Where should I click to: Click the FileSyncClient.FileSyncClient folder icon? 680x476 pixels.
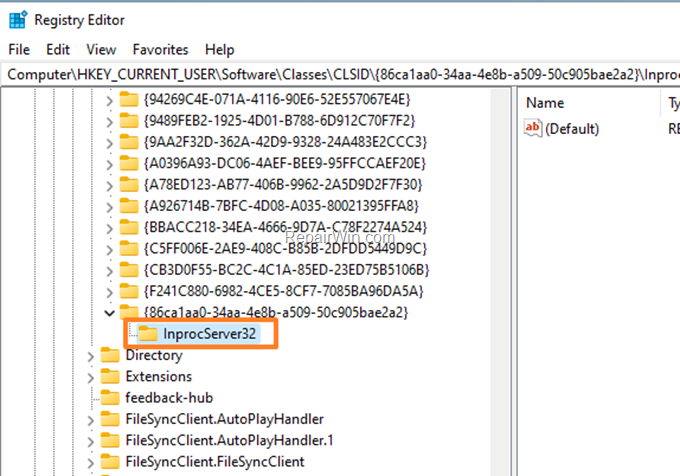110,461
